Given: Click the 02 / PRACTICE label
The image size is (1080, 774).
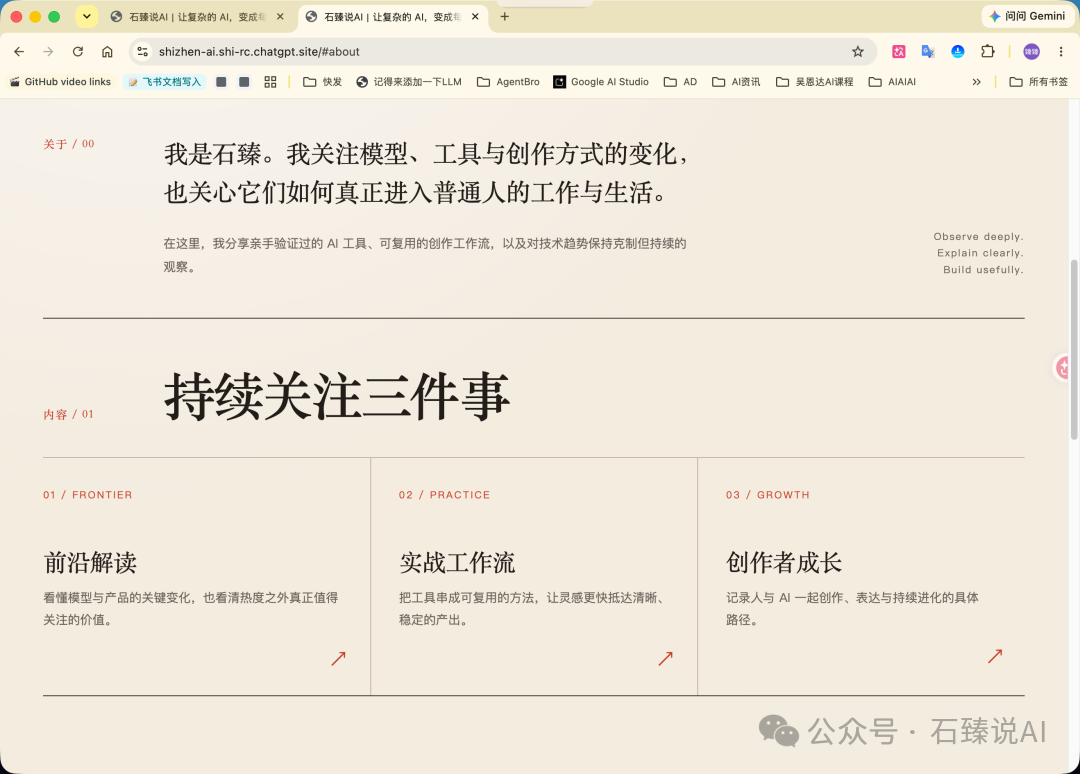Looking at the screenshot, I should click(x=444, y=495).
